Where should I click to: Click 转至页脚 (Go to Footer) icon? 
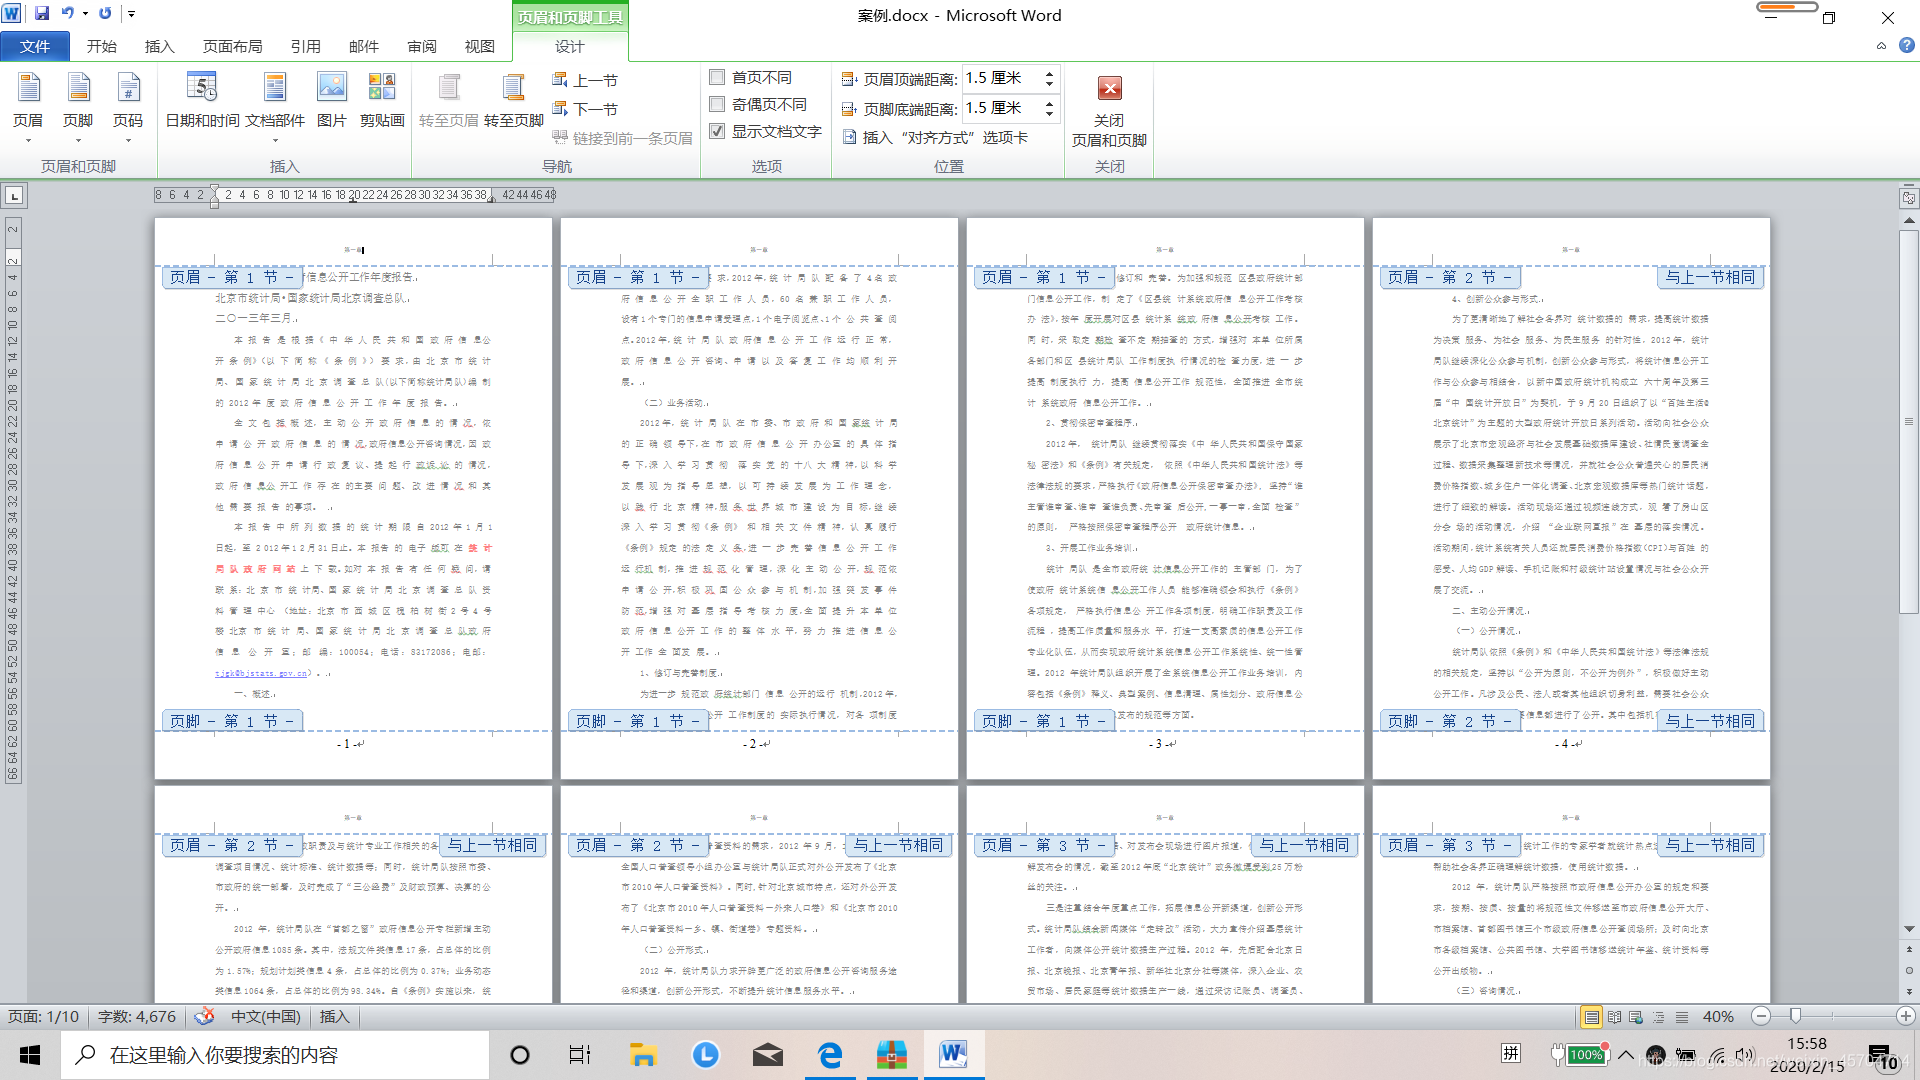[513, 89]
